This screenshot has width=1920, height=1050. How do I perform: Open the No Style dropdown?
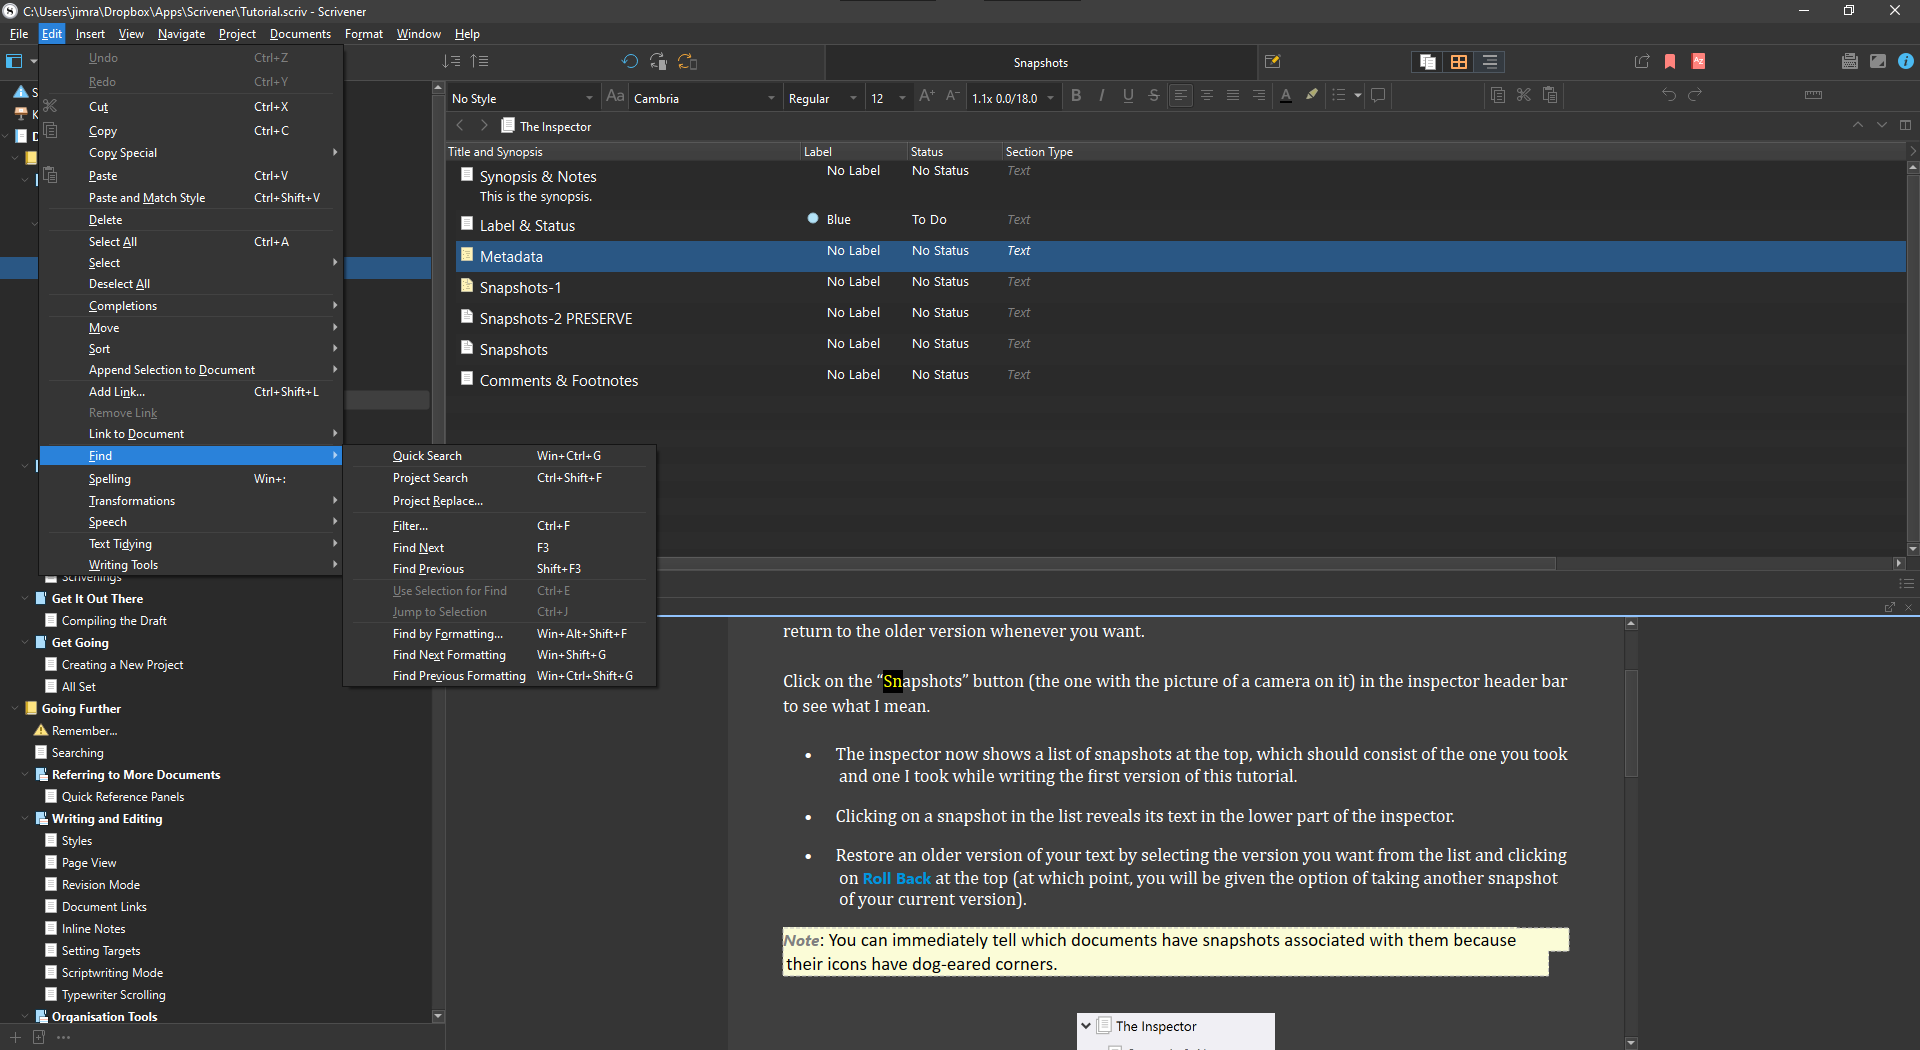click(521, 97)
